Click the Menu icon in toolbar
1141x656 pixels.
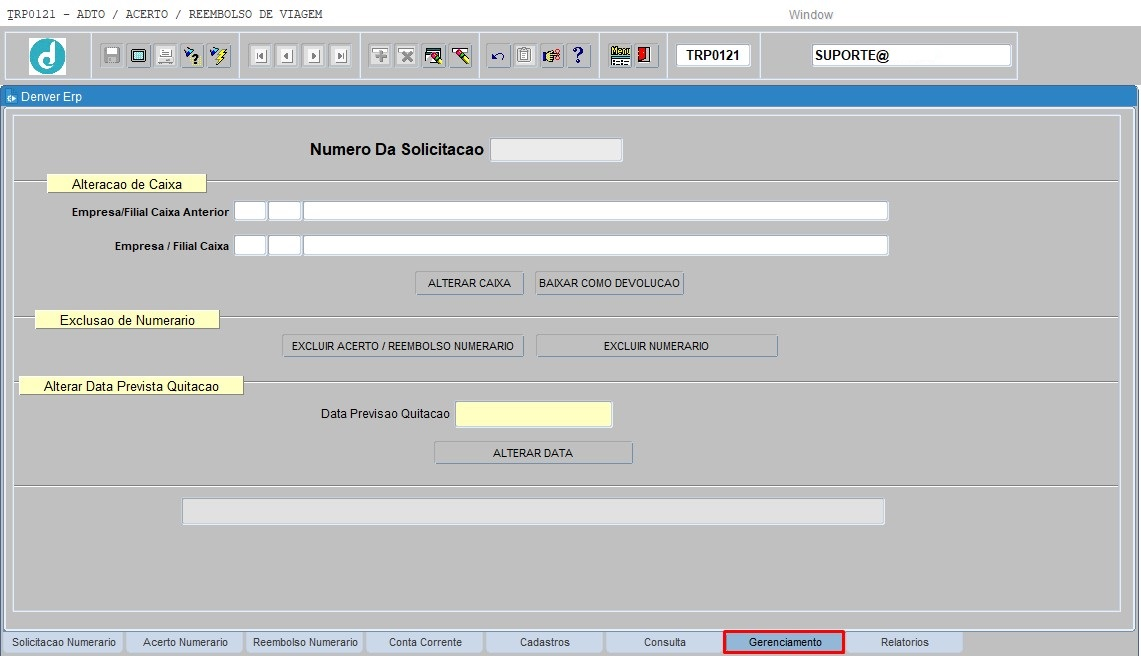pos(620,56)
